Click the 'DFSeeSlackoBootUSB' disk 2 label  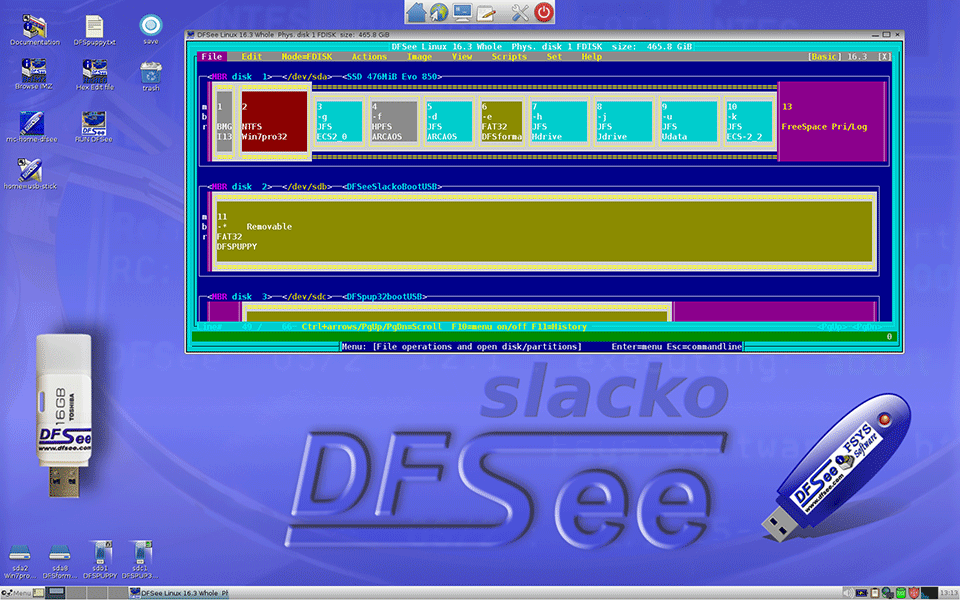tap(392, 187)
